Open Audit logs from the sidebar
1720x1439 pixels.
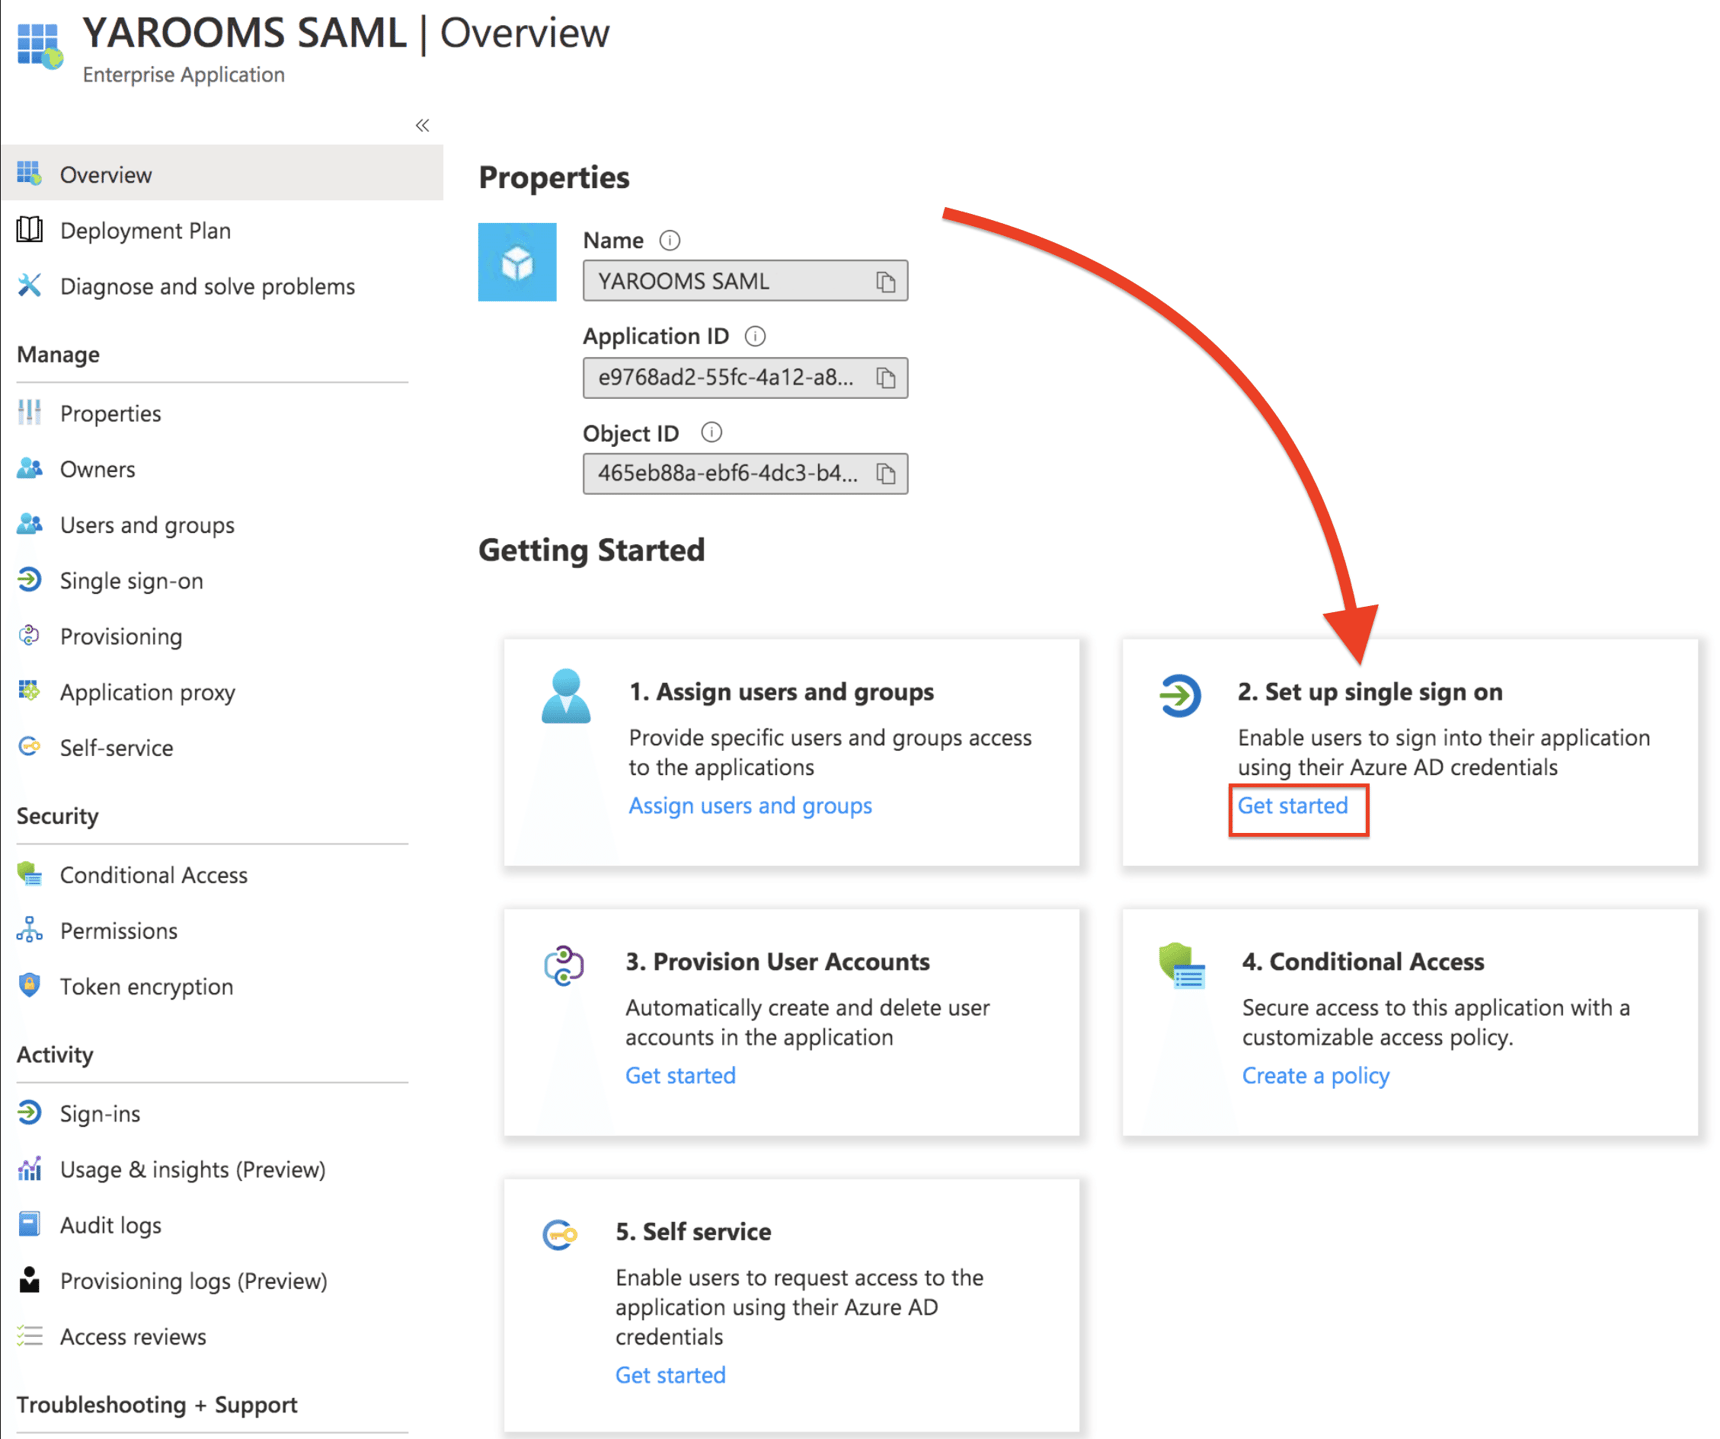click(x=110, y=1224)
